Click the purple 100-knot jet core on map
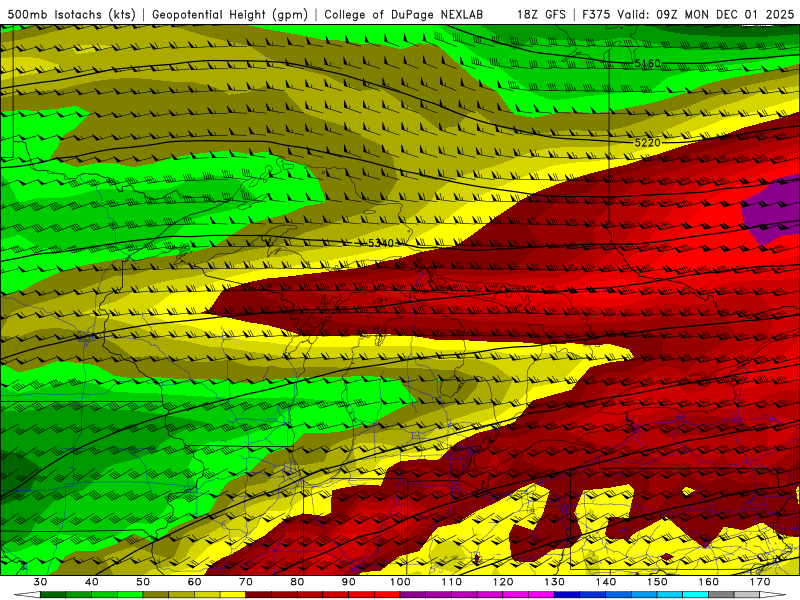This screenshot has width=800, height=600. coord(773,209)
